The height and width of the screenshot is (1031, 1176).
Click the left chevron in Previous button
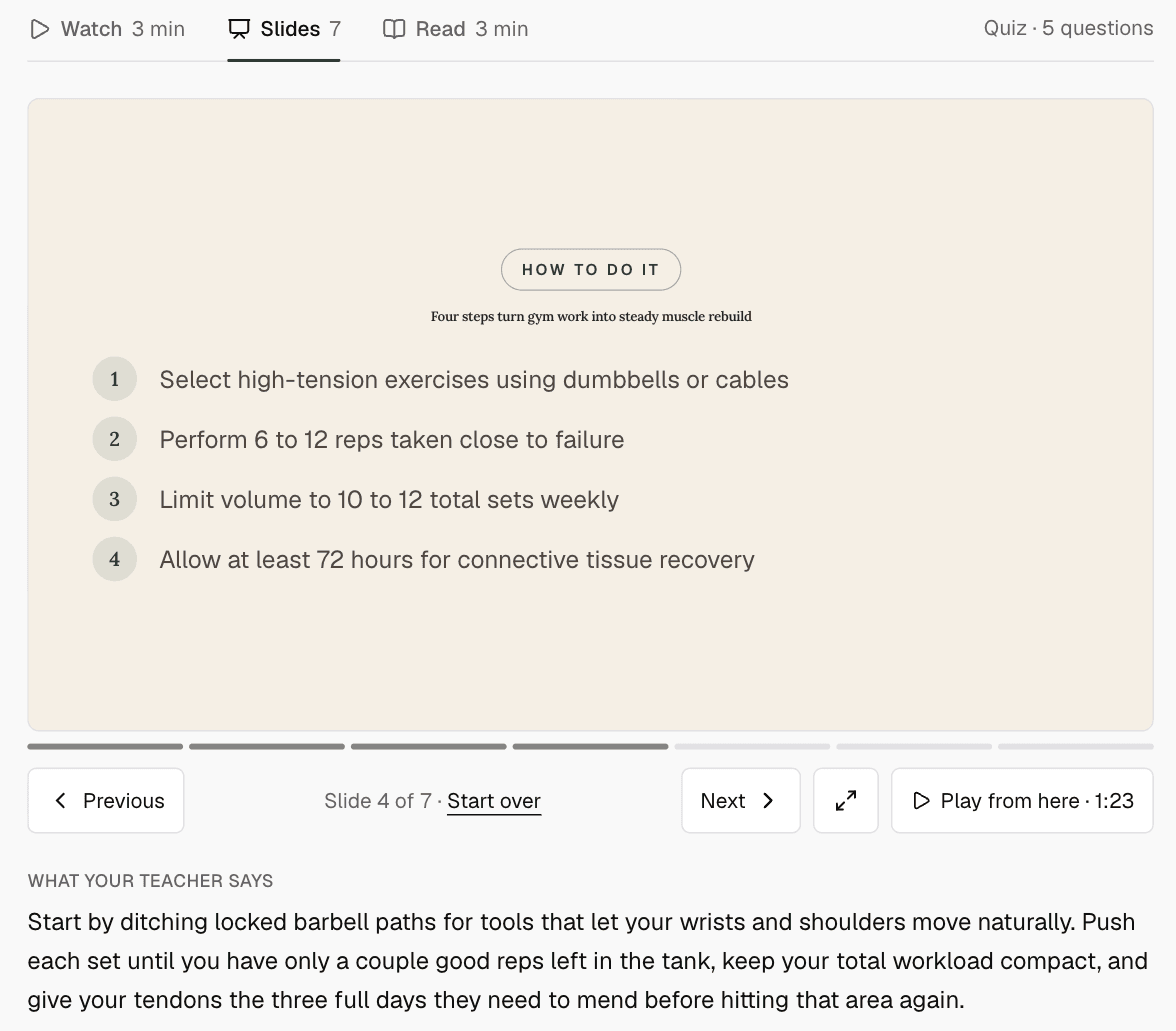pos(61,801)
